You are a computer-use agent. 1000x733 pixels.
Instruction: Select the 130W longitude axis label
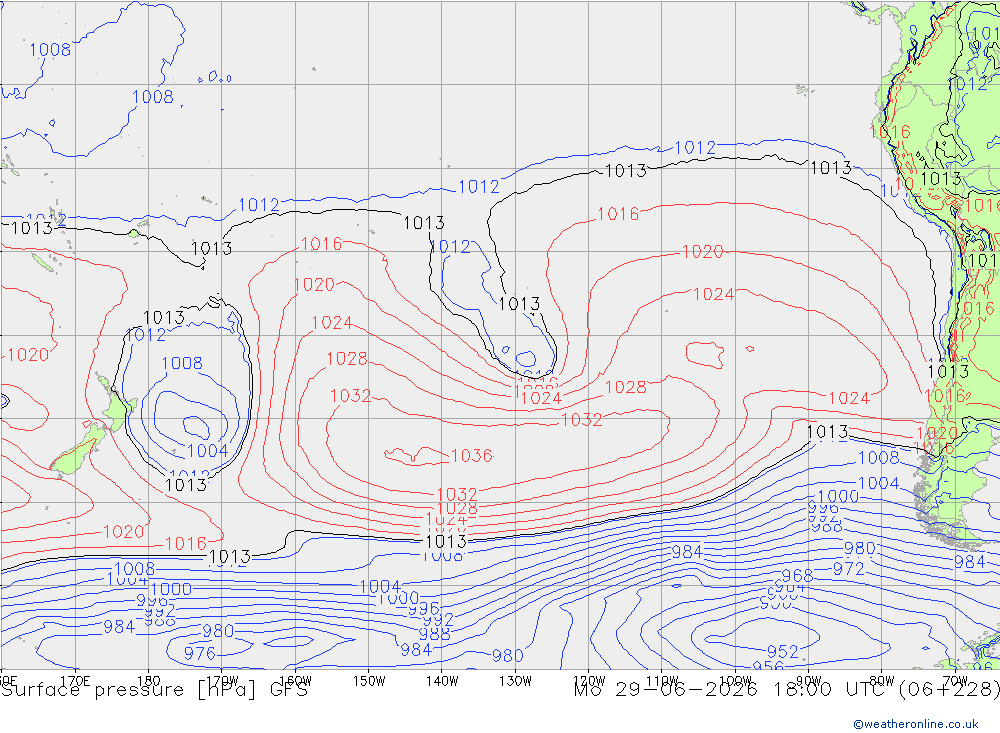pyautogui.click(x=515, y=681)
